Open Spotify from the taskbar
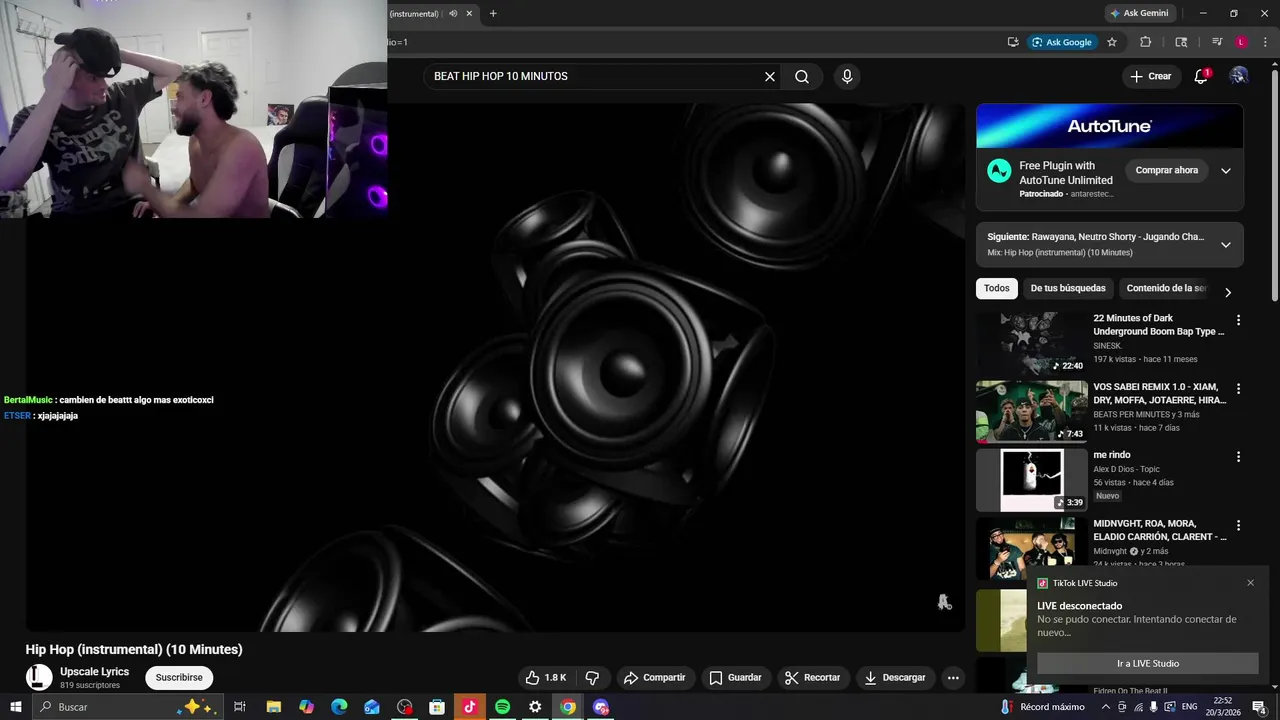Viewport: 1280px width, 720px height. click(x=503, y=707)
